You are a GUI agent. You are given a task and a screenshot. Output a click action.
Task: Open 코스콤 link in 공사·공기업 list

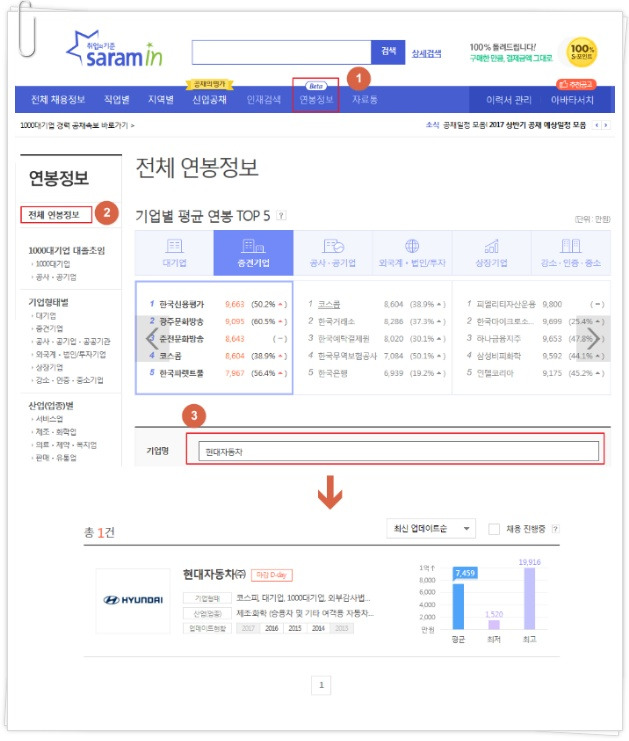[329, 304]
